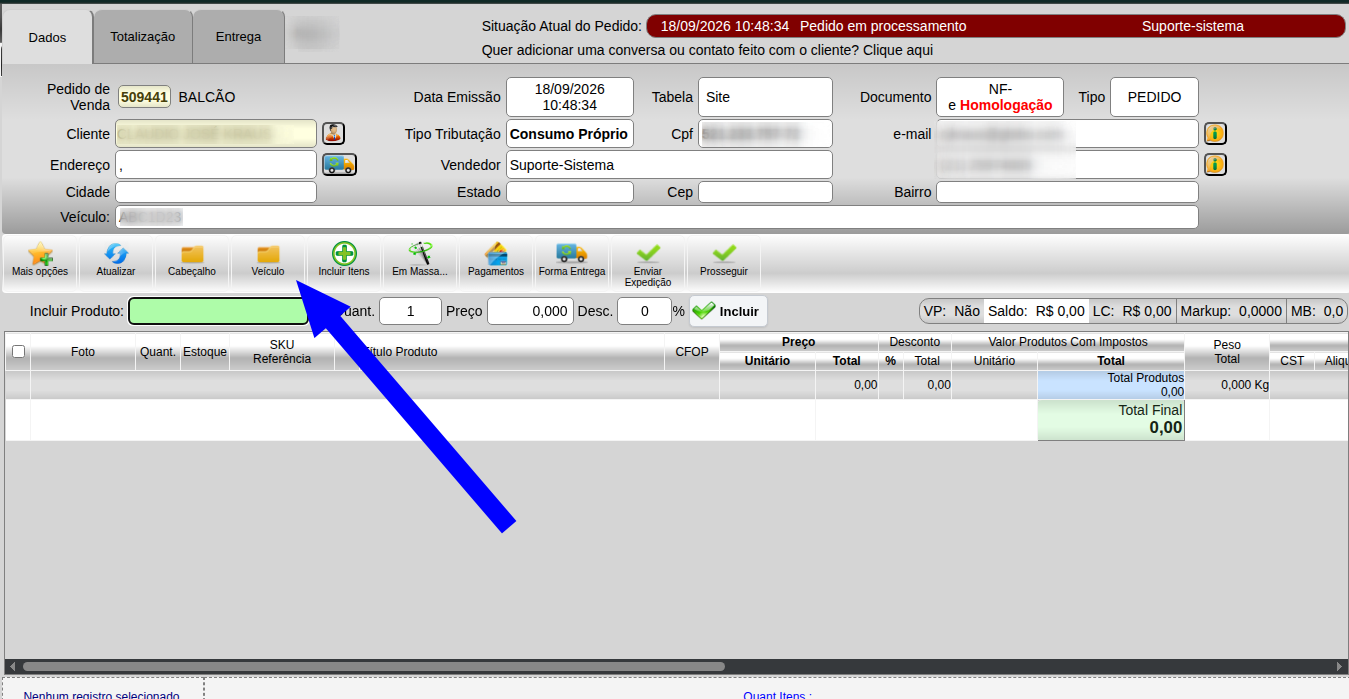Click the scrollbar right arrow under table
This screenshot has height=699, width=1349.
click(1340, 666)
